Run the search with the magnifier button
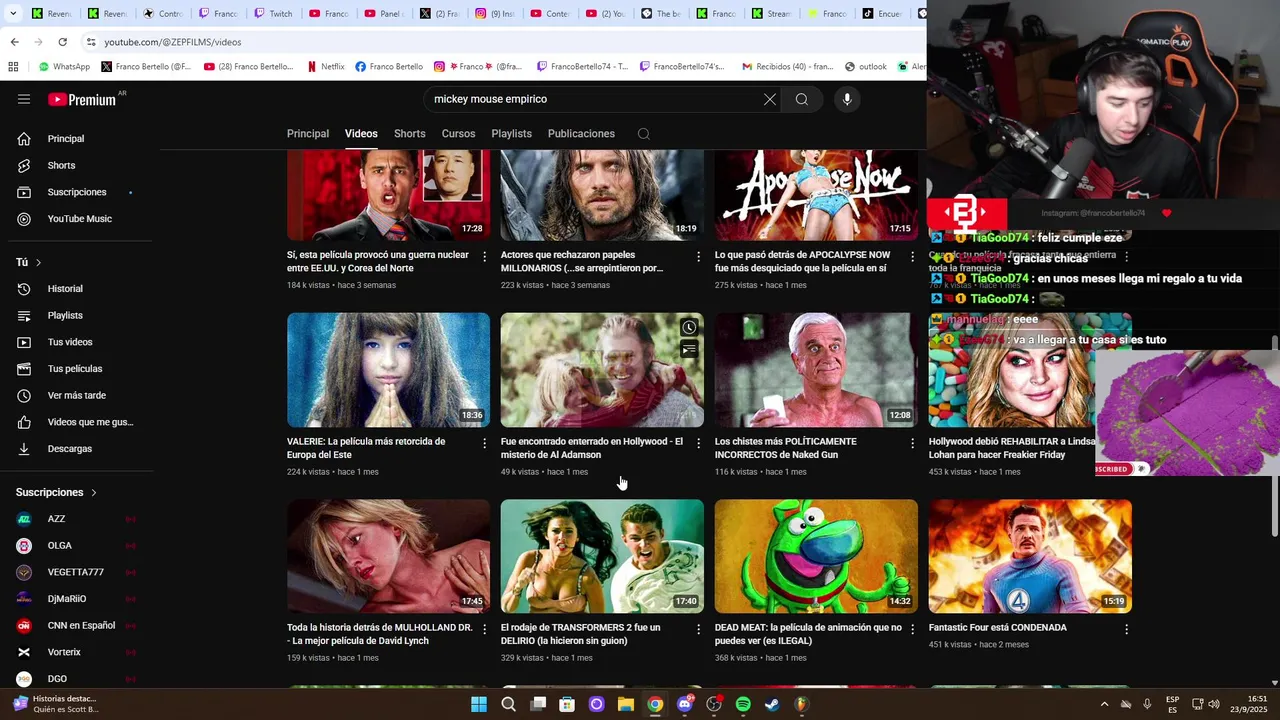Image resolution: width=1280 pixels, height=720 pixels. point(802,99)
